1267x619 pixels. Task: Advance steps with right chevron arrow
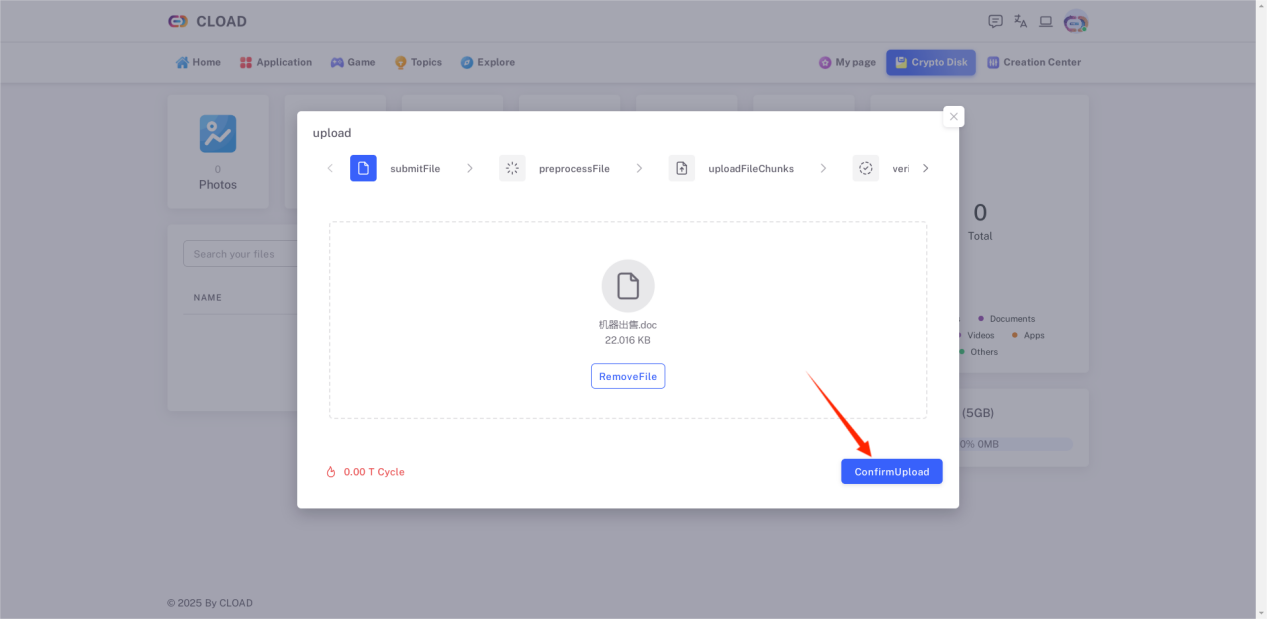(925, 168)
